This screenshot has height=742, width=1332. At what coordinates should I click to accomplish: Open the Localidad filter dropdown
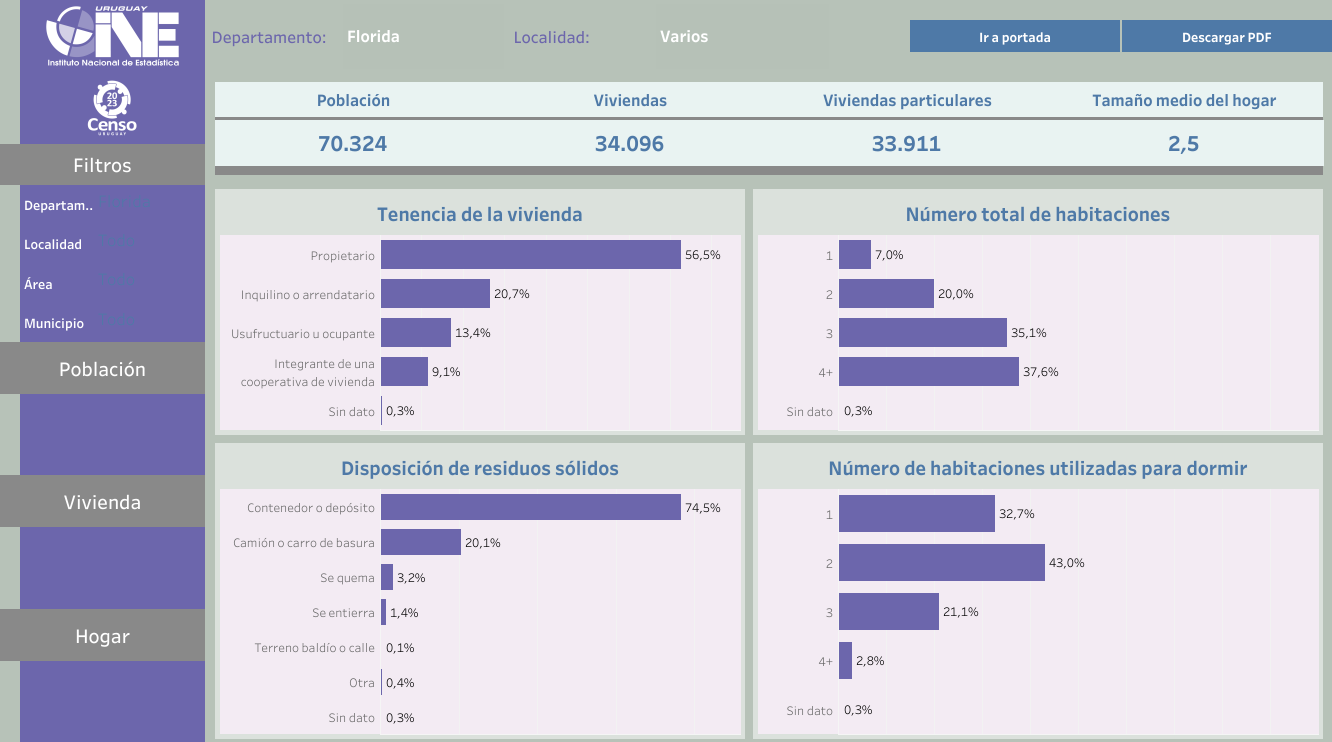coord(117,243)
